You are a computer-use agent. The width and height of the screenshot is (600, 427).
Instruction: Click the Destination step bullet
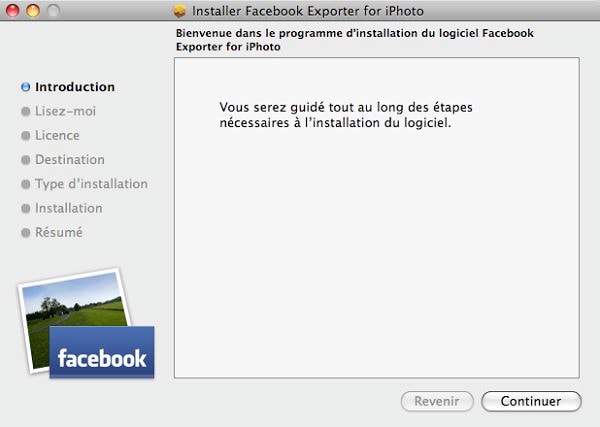point(26,160)
